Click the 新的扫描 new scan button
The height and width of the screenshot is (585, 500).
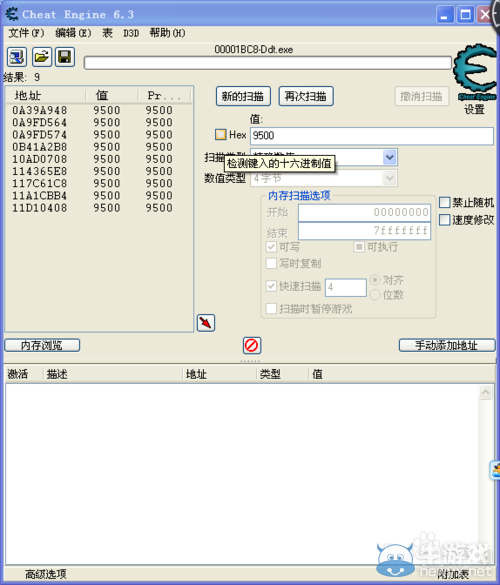click(x=243, y=97)
